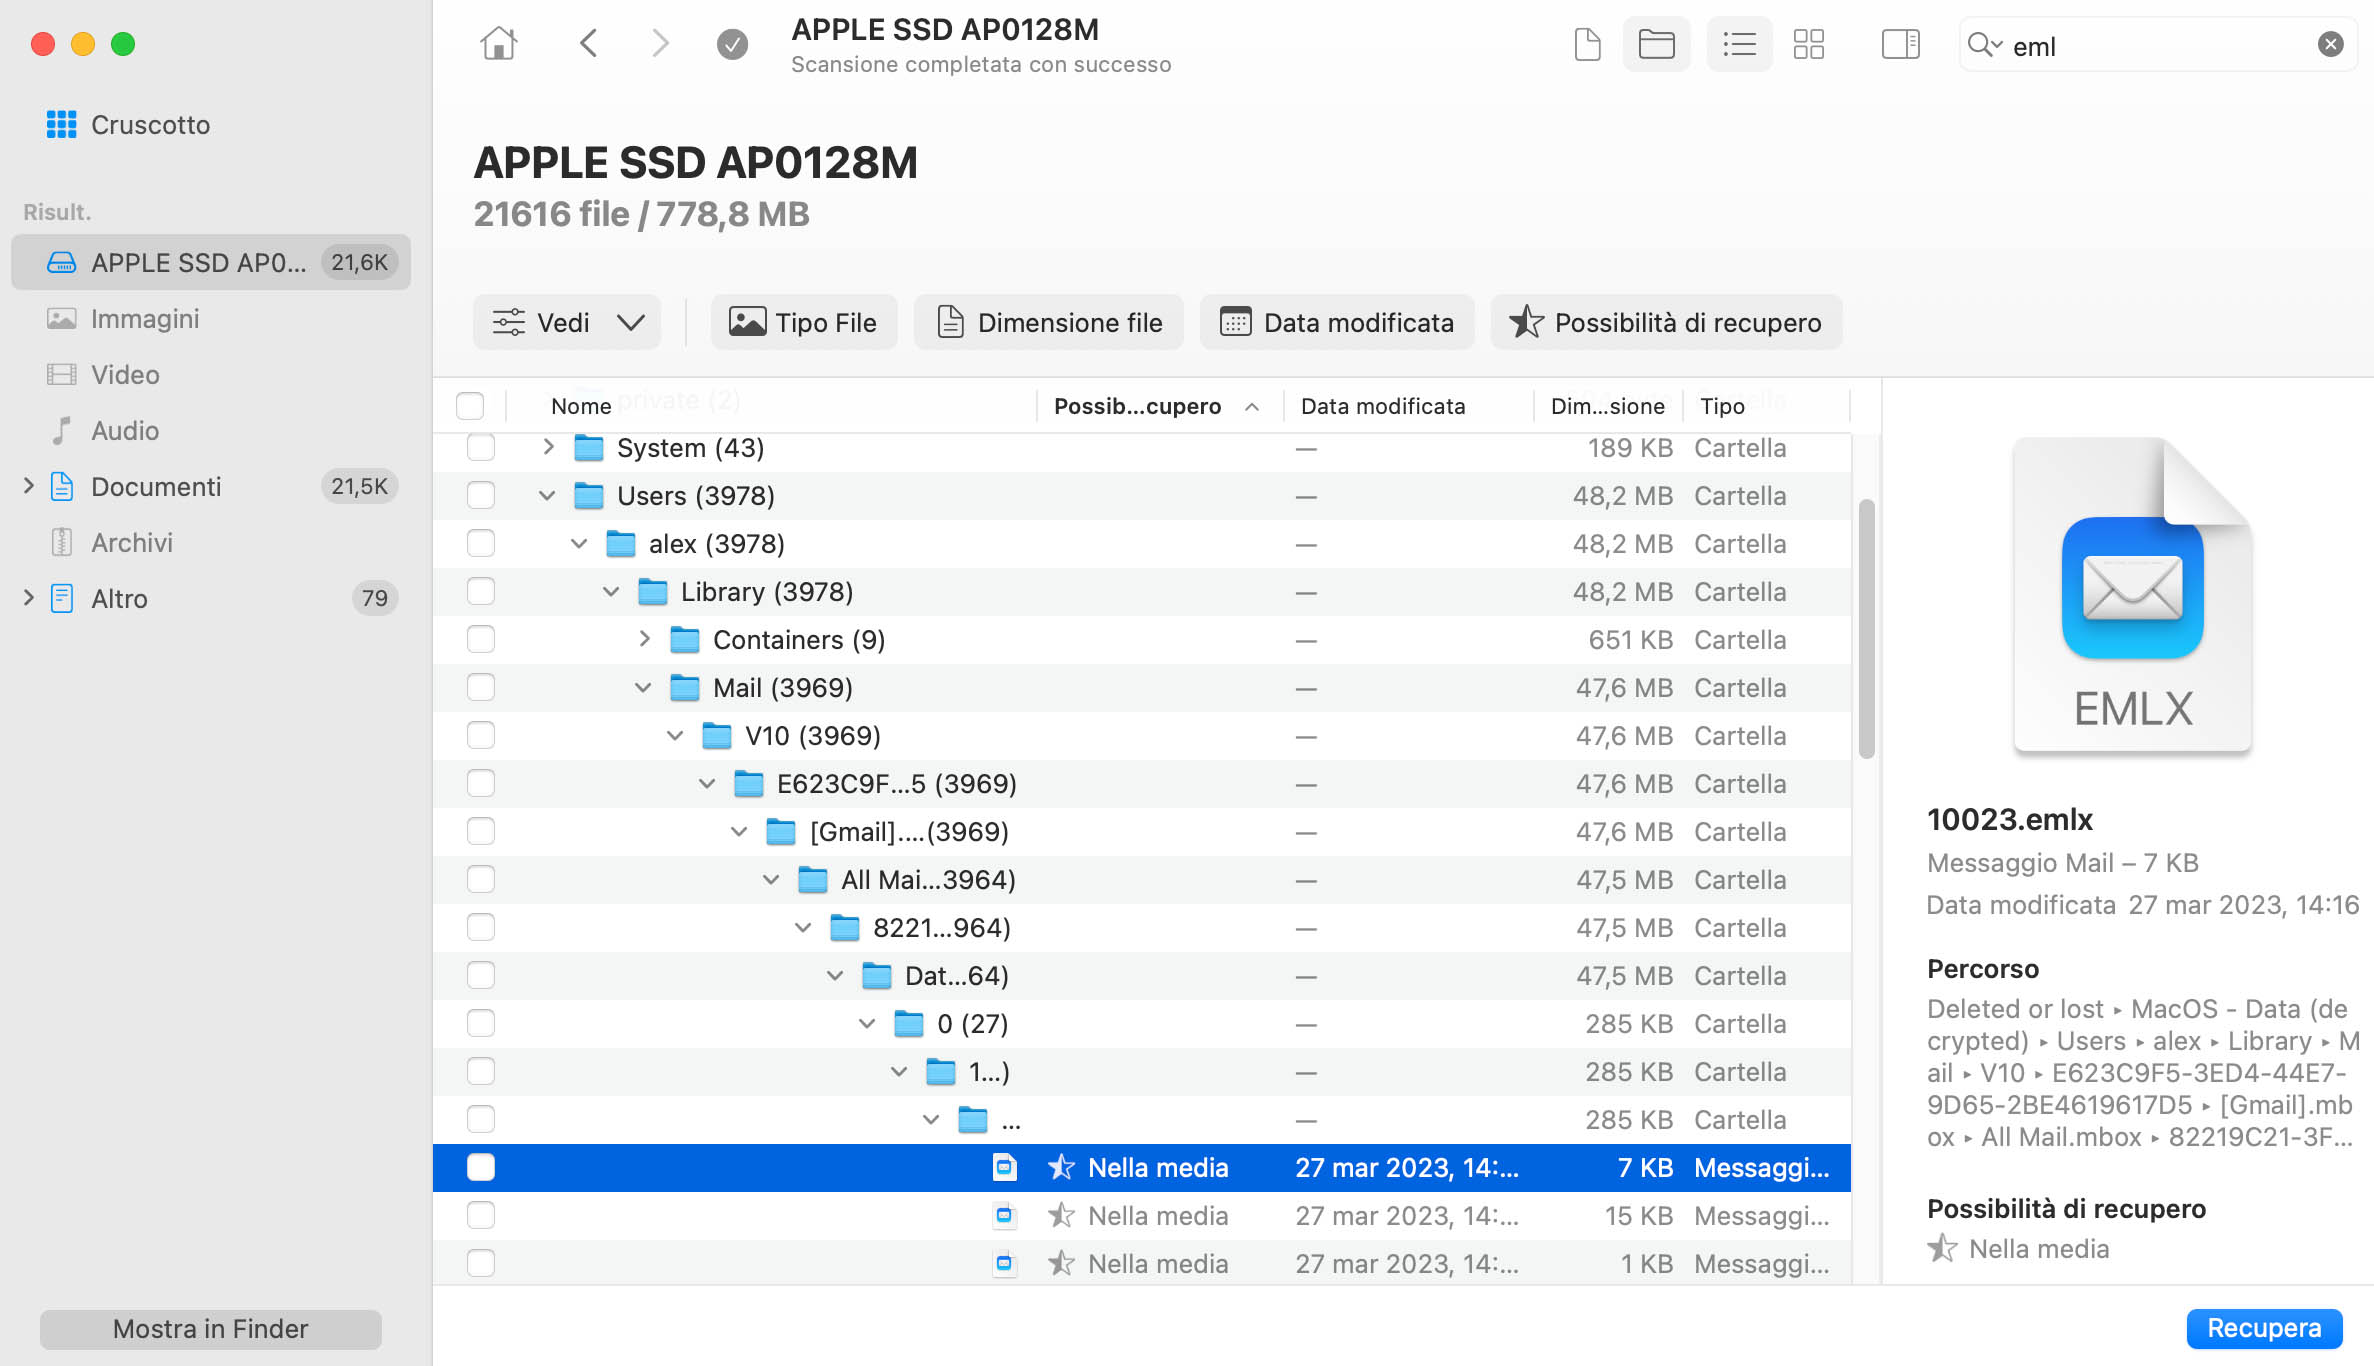The height and width of the screenshot is (1366, 2374).
Task: Clear the search field text
Action: [x=2330, y=45]
